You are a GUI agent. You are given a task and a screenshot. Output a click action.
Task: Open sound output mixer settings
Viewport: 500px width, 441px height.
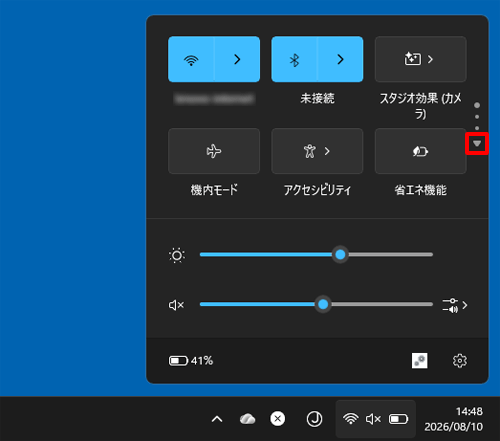coord(455,305)
